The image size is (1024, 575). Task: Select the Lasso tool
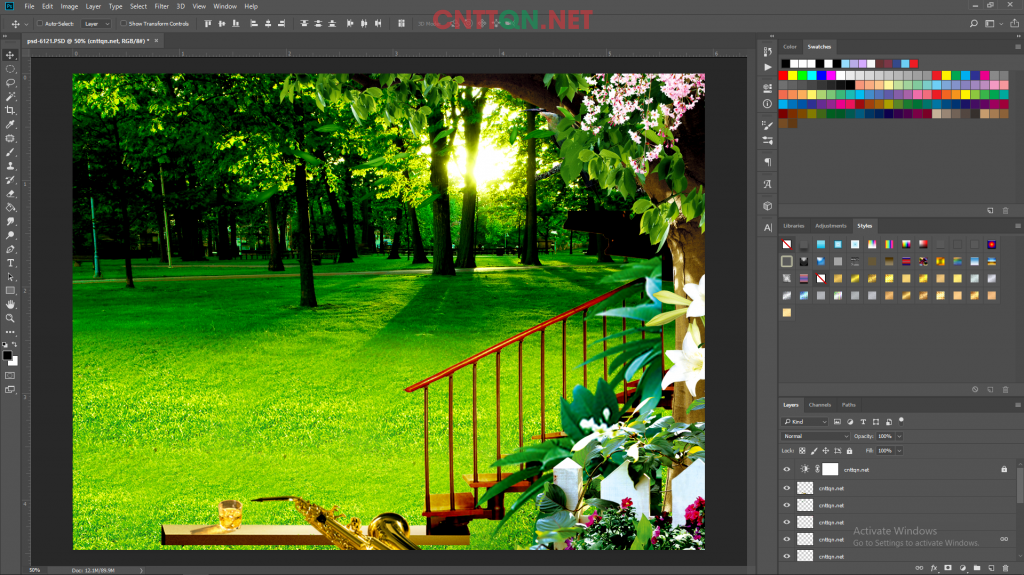(x=10, y=83)
